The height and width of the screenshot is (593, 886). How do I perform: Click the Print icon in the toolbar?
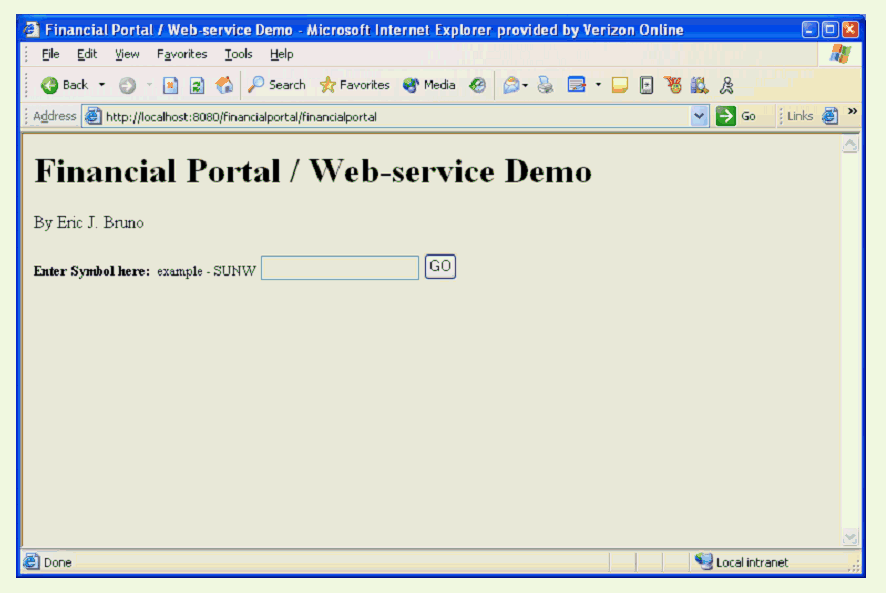click(545, 85)
